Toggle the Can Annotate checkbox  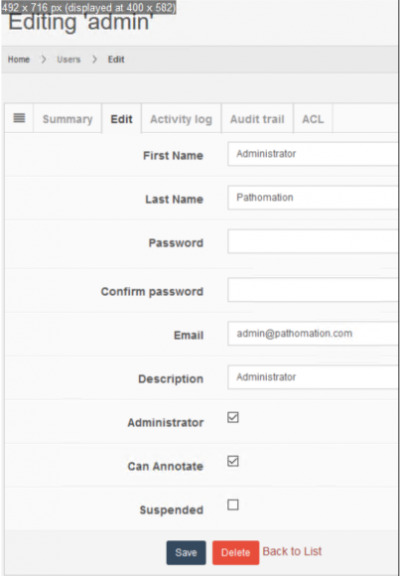[x=233, y=461]
